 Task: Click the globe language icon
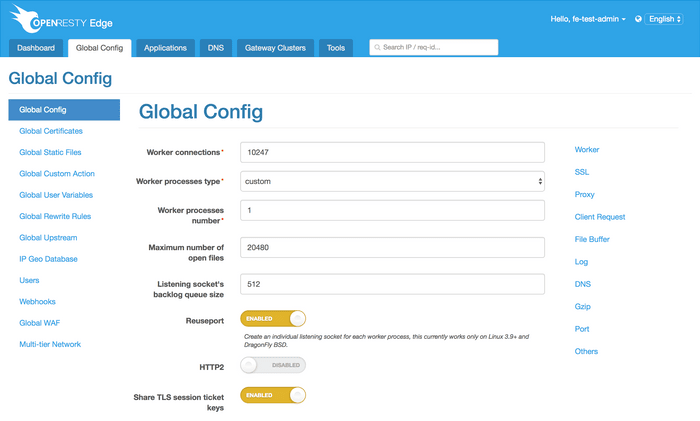638,19
